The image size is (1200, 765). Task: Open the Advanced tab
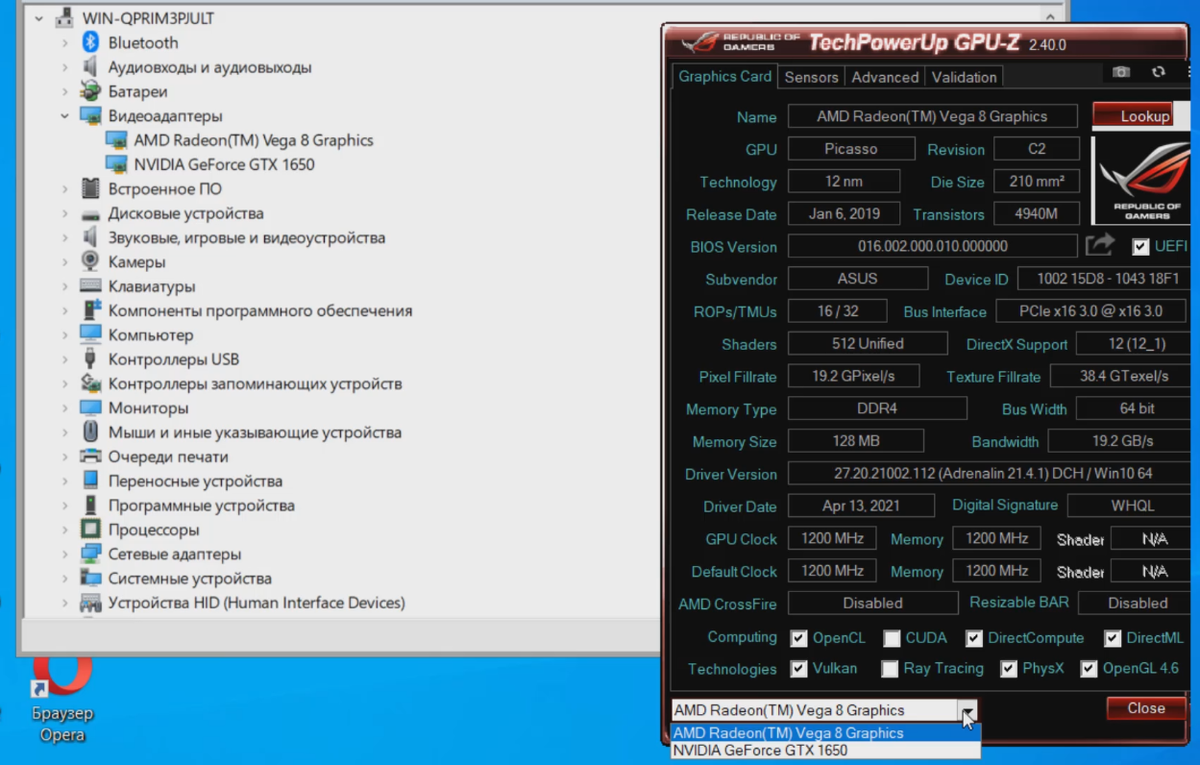[884, 77]
